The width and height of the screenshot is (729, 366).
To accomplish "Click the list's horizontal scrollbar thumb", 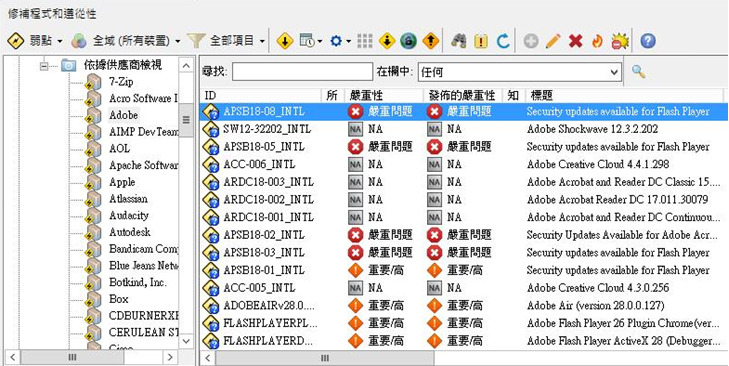I will 325,358.
